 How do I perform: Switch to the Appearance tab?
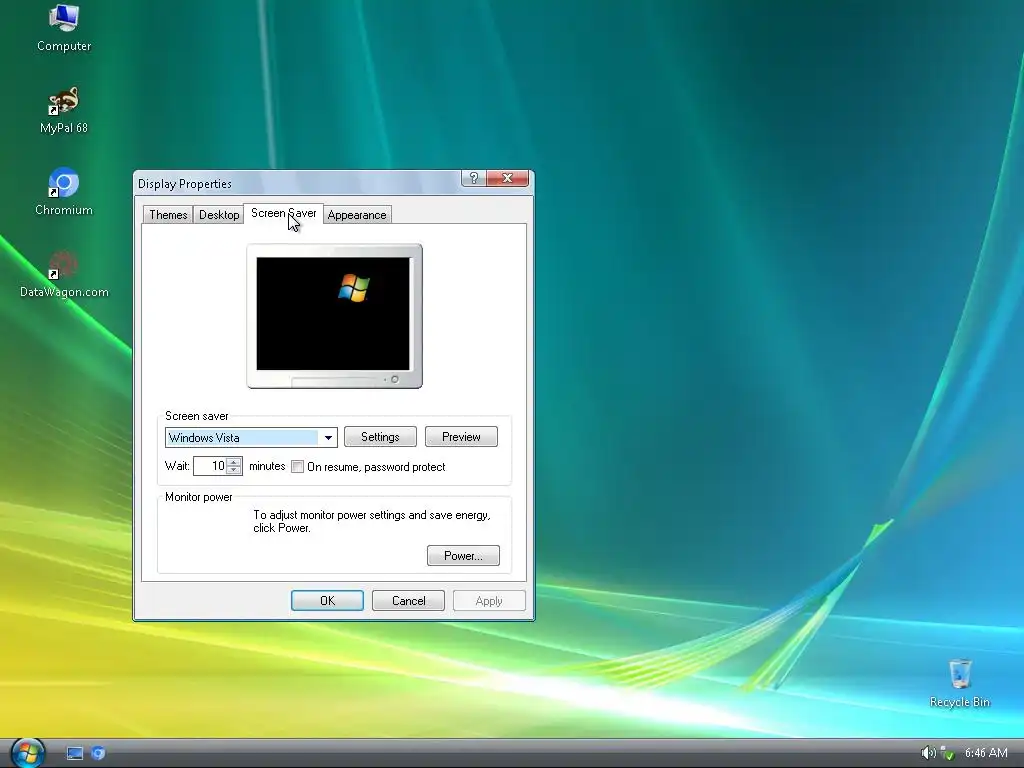[x=357, y=215]
